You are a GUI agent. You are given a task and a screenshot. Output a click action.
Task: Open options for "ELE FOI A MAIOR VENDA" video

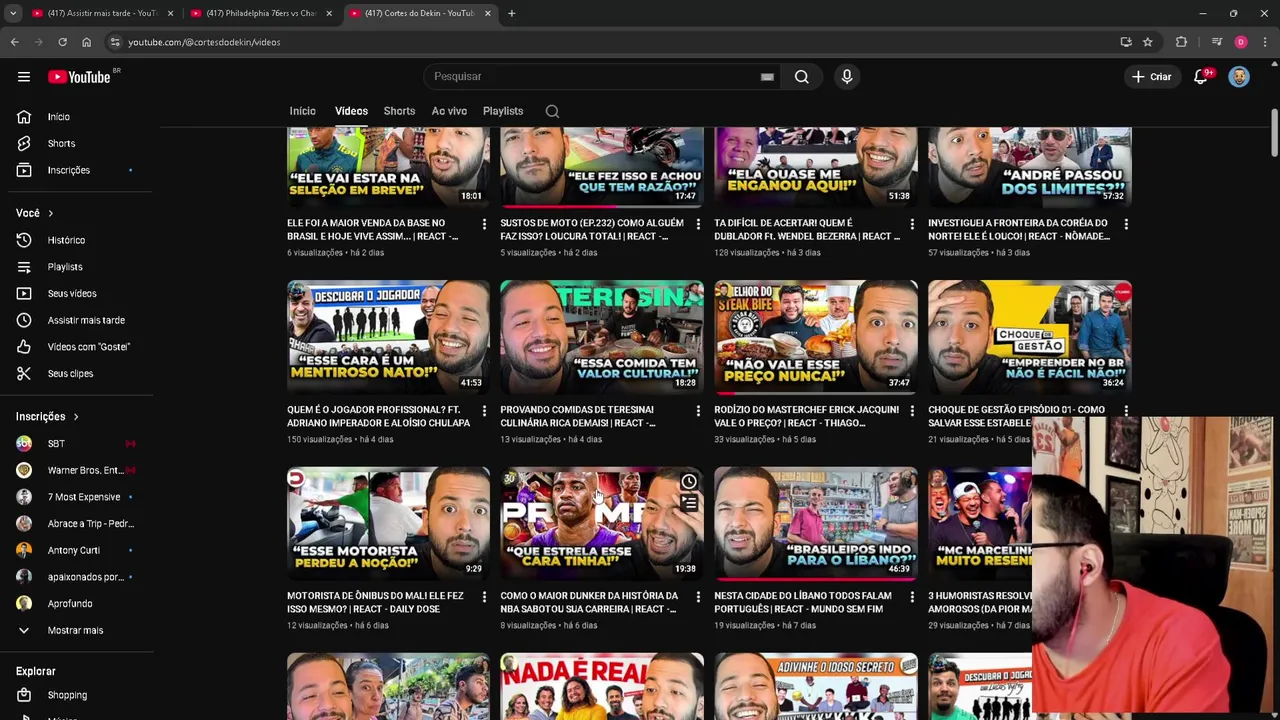[x=484, y=224]
